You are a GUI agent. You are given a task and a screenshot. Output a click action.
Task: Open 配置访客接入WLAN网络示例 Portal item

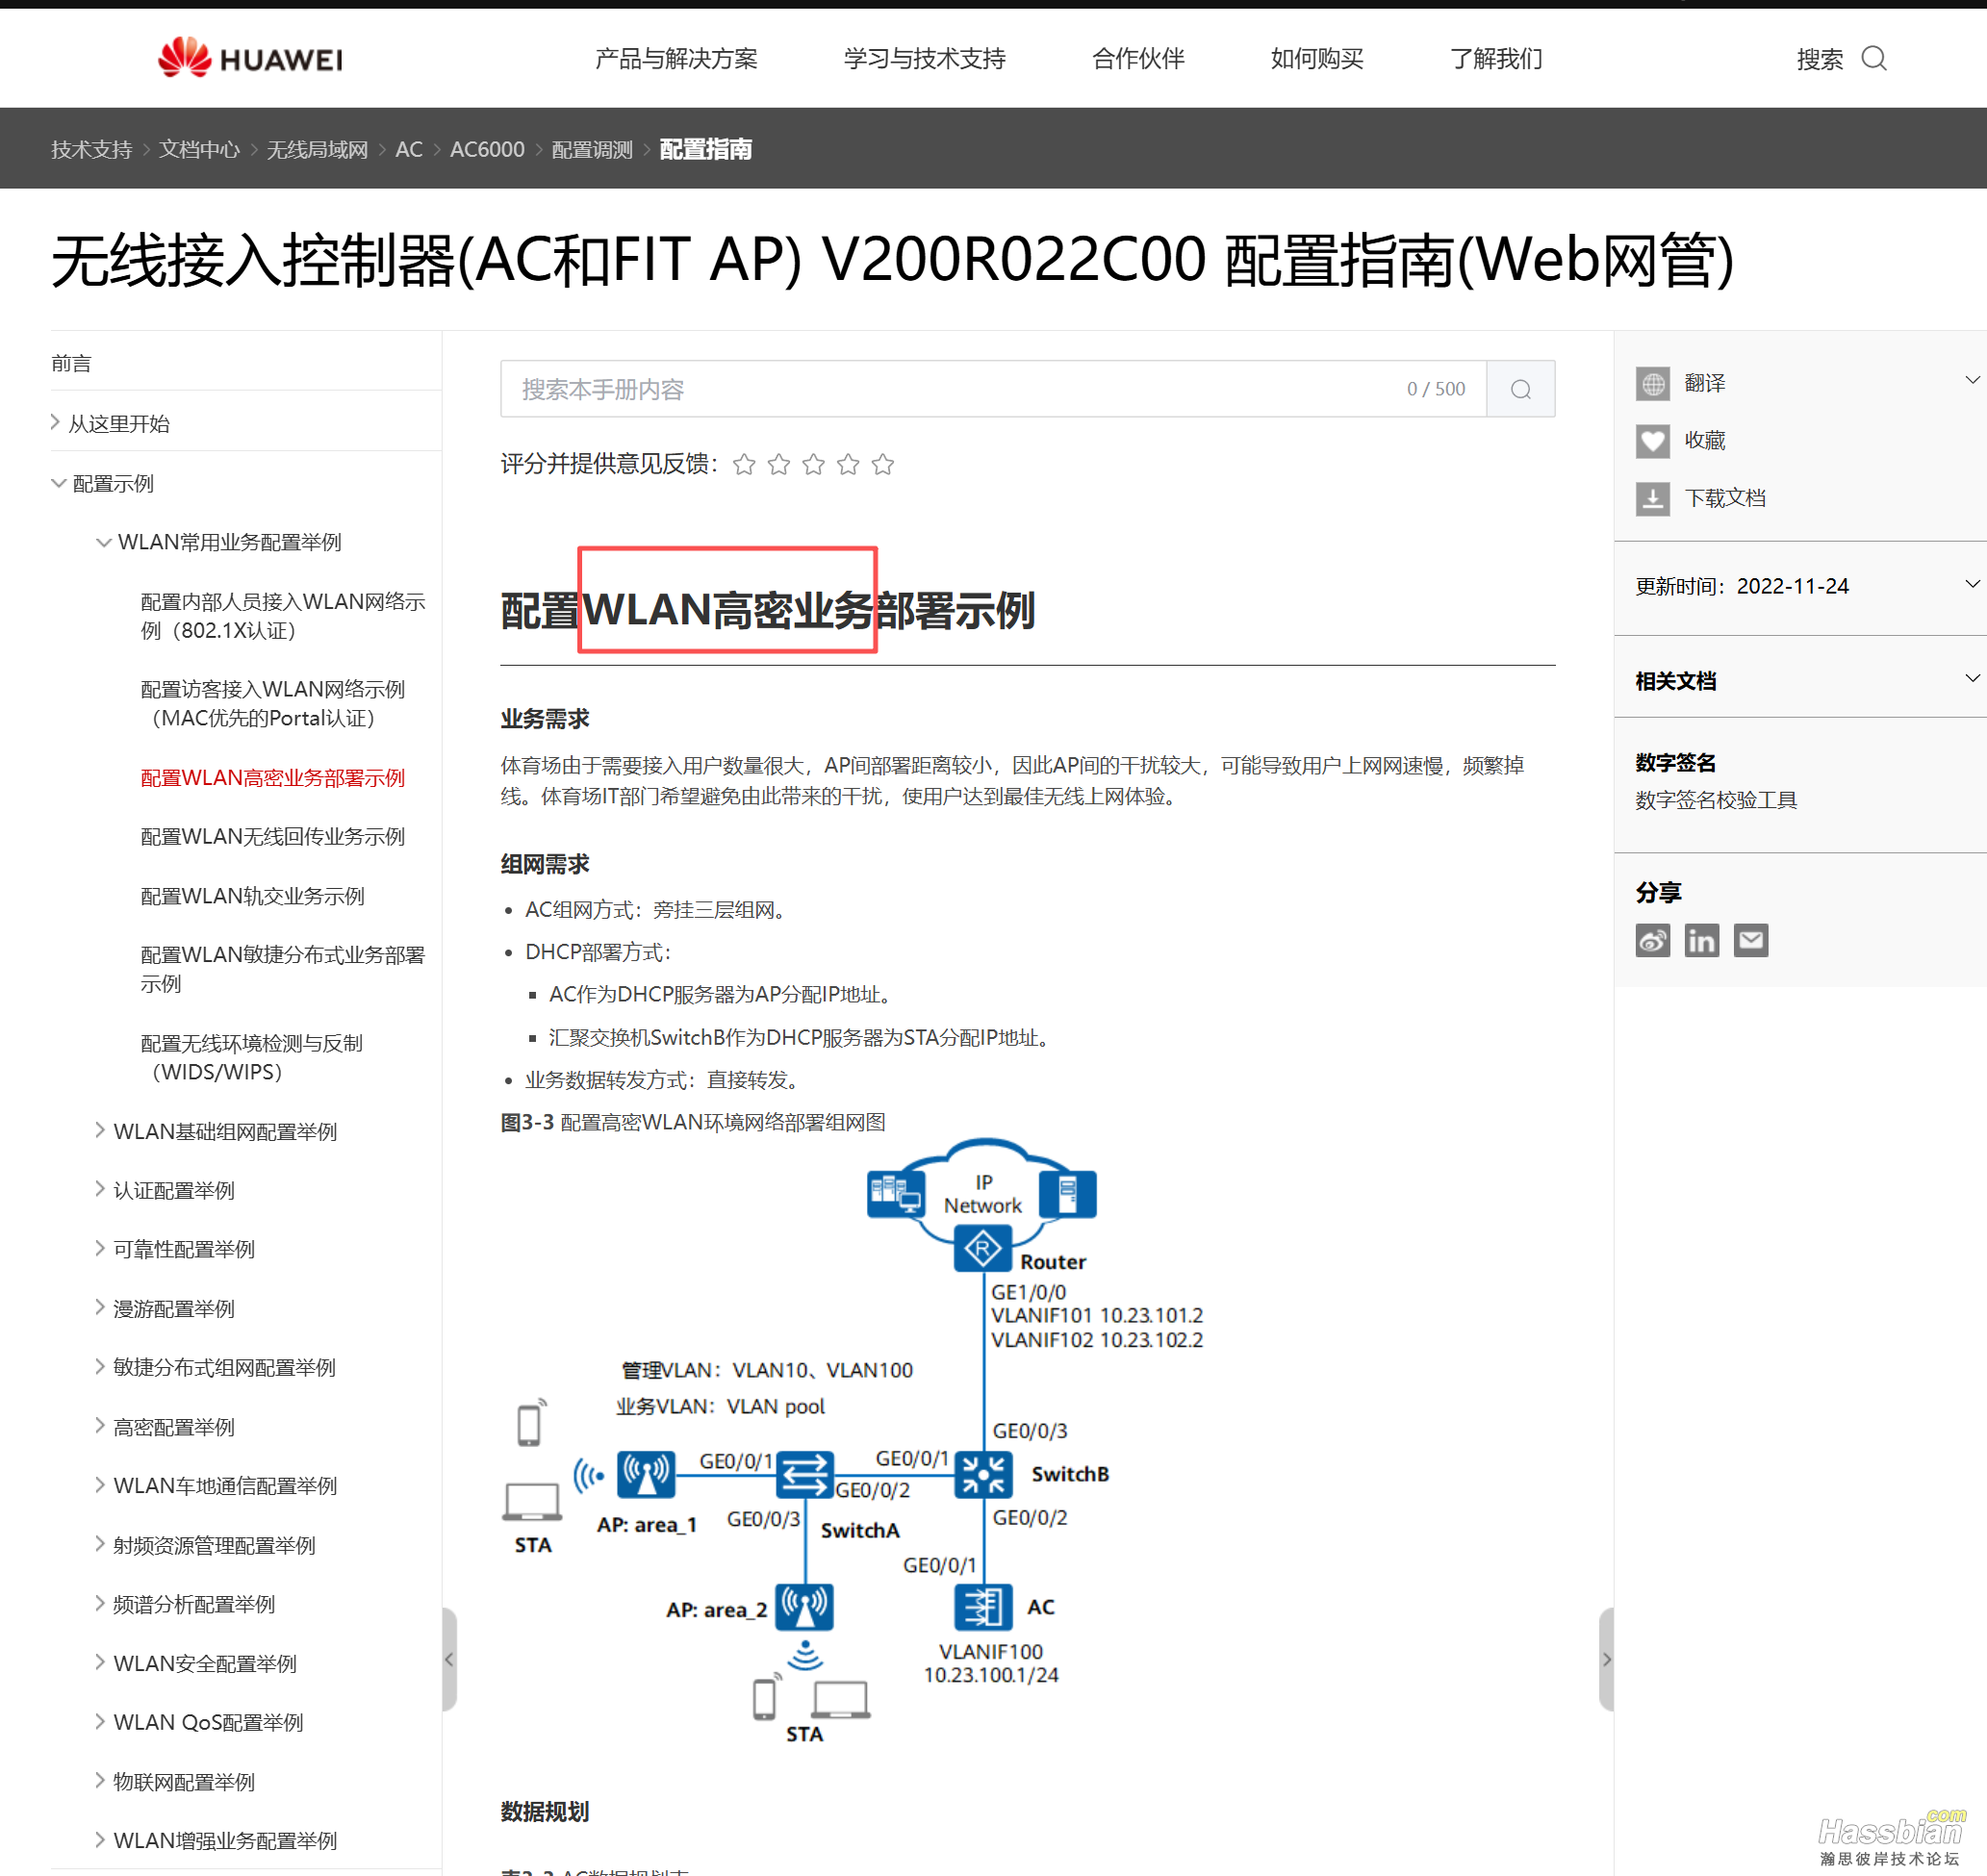click(x=273, y=703)
